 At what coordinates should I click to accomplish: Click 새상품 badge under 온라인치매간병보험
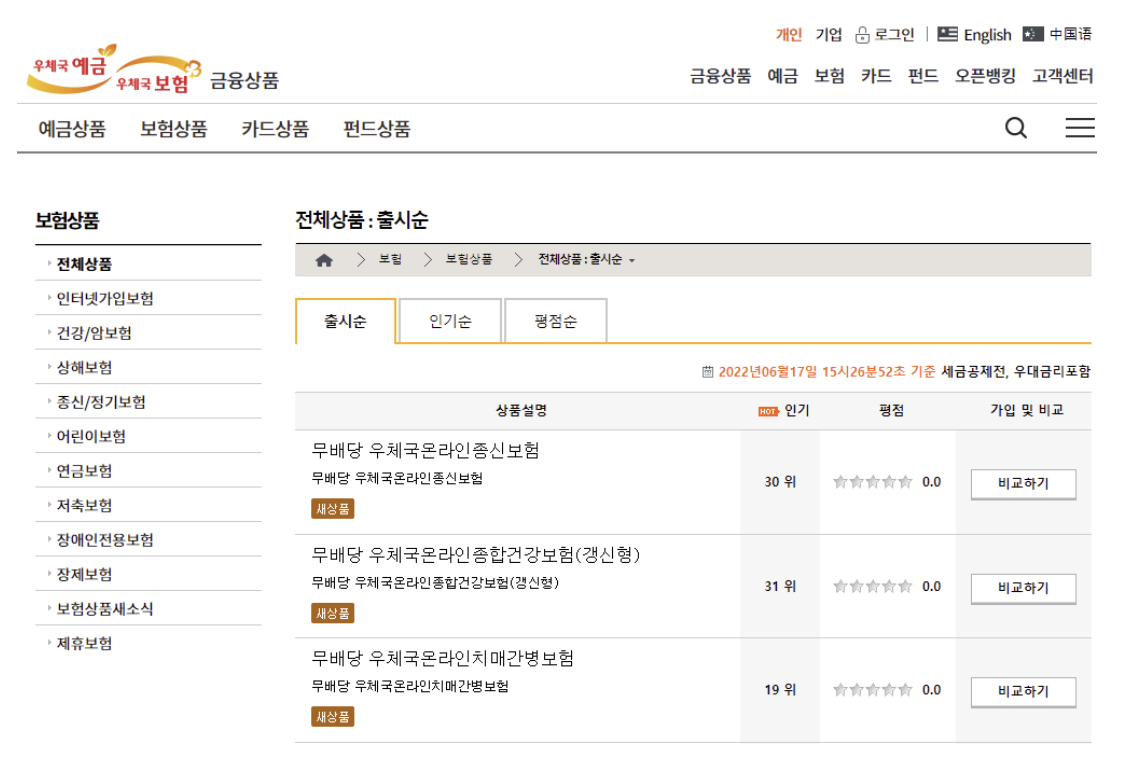tap(332, 717)
